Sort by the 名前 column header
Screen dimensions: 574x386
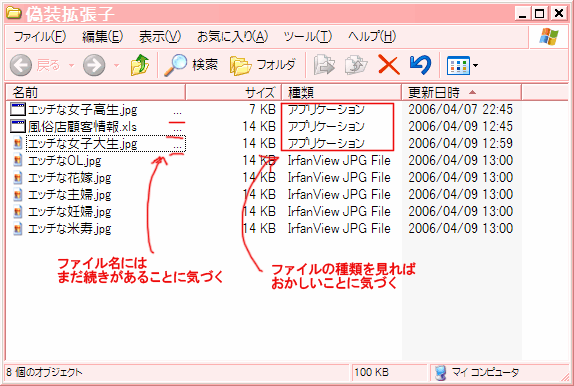[x=95, y=92]
